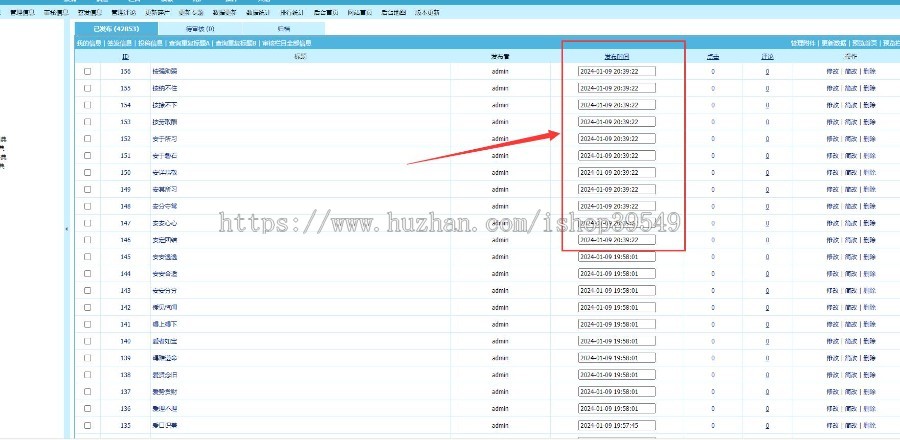Focus the publish time input of row 152
This screenshot has width=900, height=440.
click(x=616, y=139)
